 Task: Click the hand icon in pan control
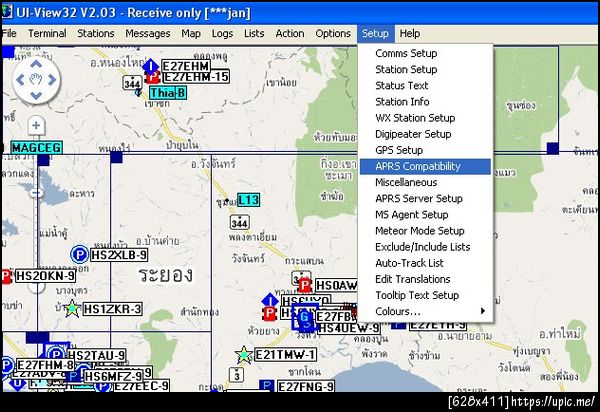pos(36,80)
